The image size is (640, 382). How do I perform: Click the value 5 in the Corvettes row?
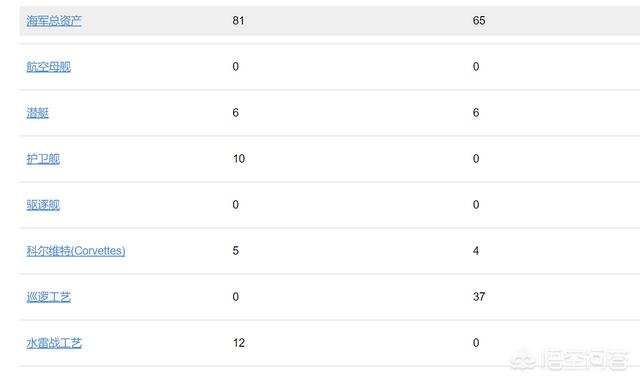(236, 251)
